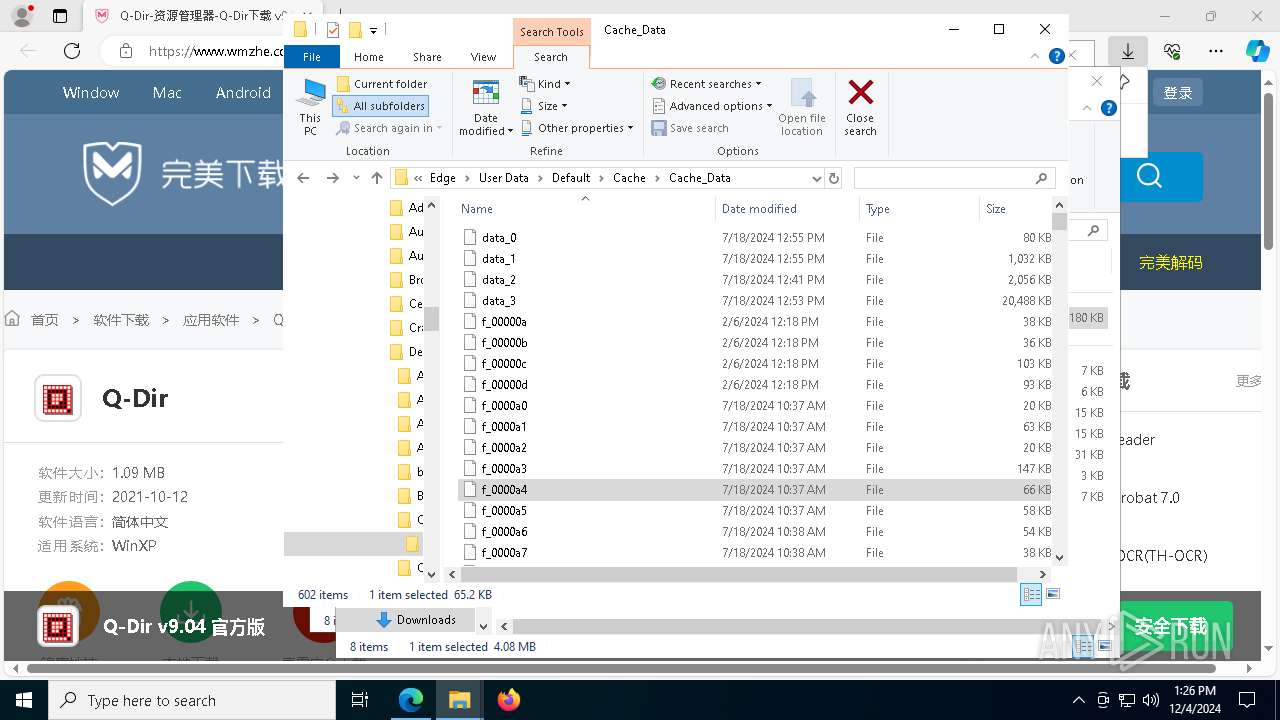1280x720 pixels.
Task: Click the browser refresh icon
Action: 72,51
